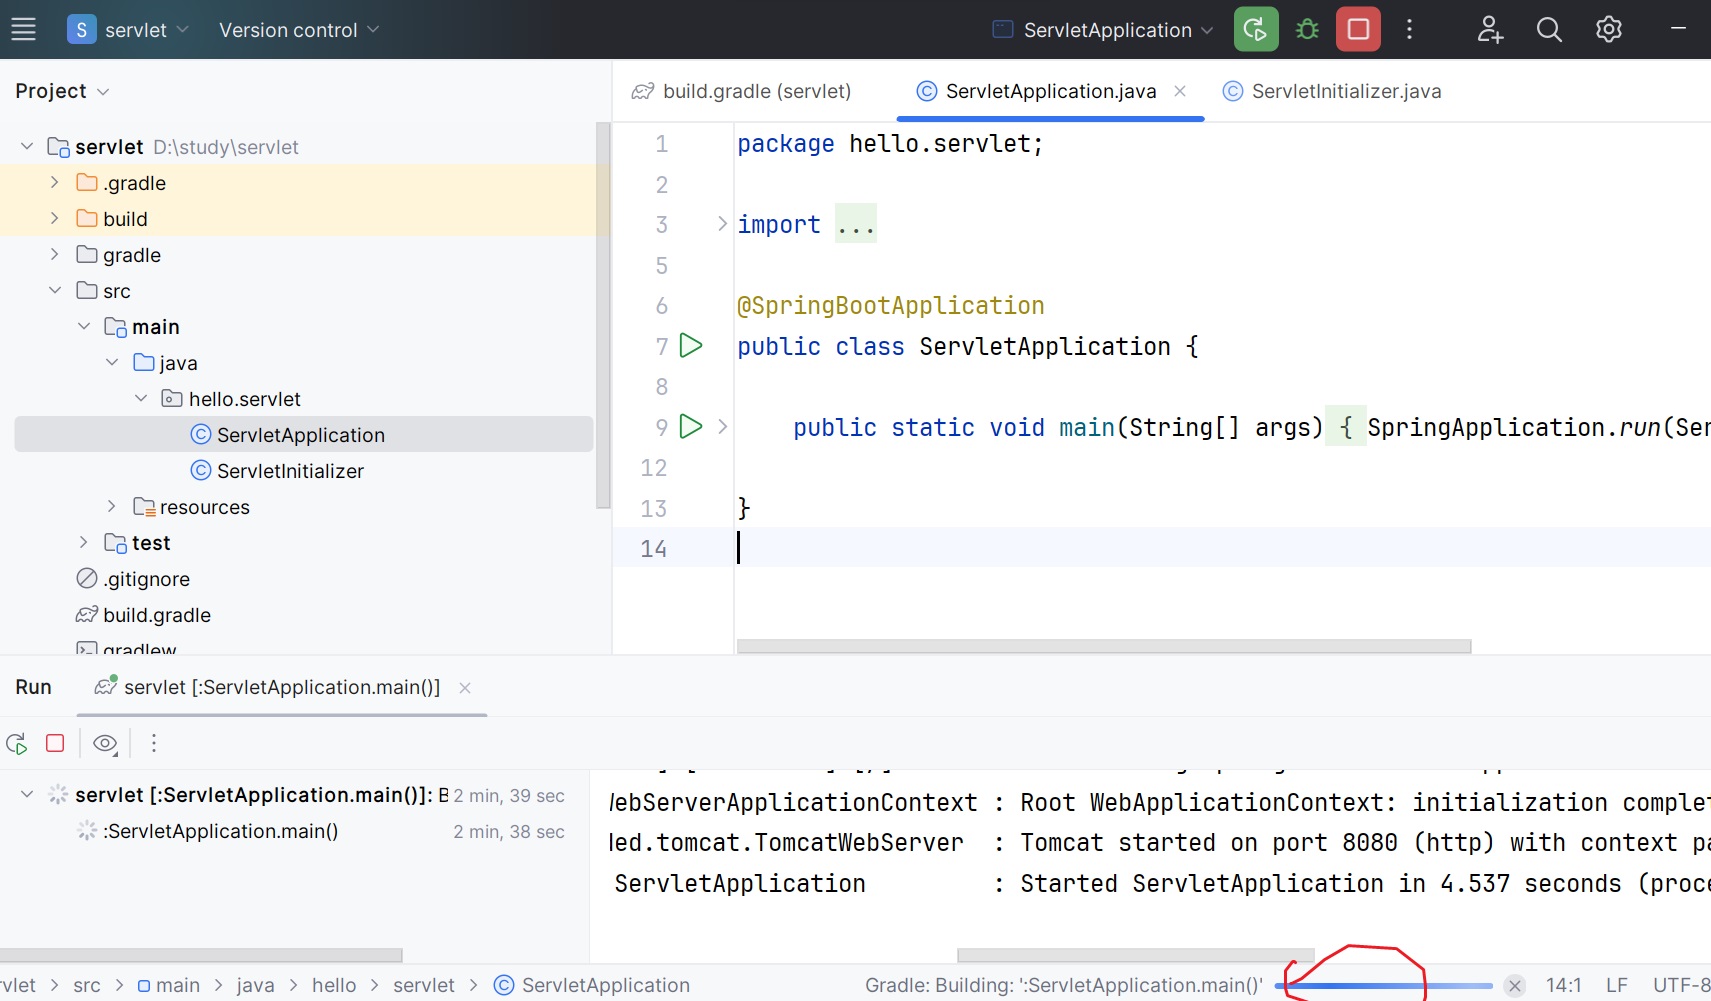Rerun ServletApplication with the green toolbar button
Viewport: 1711px width, 1001px height.
(x=1256, y=29)
